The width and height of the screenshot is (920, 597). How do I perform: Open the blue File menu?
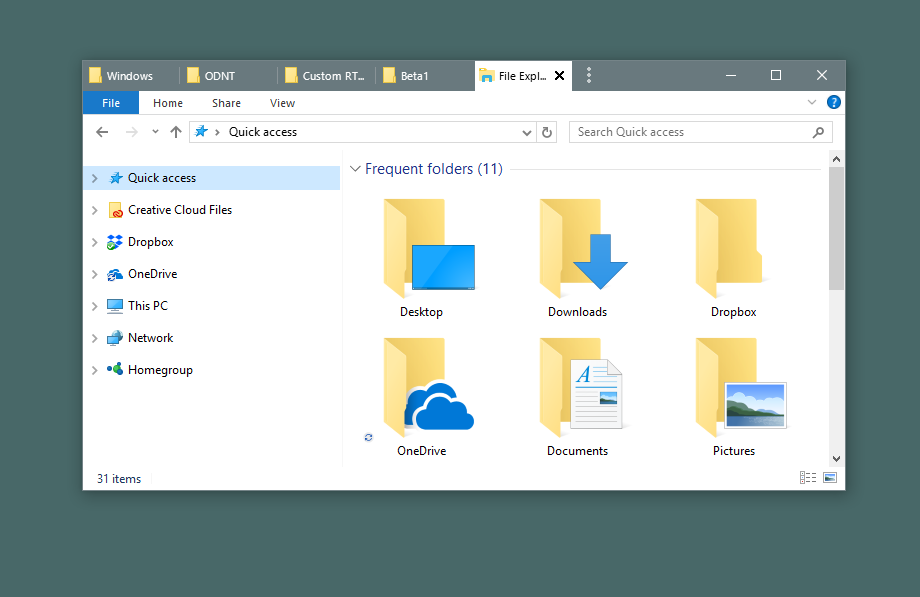point(110,102)
